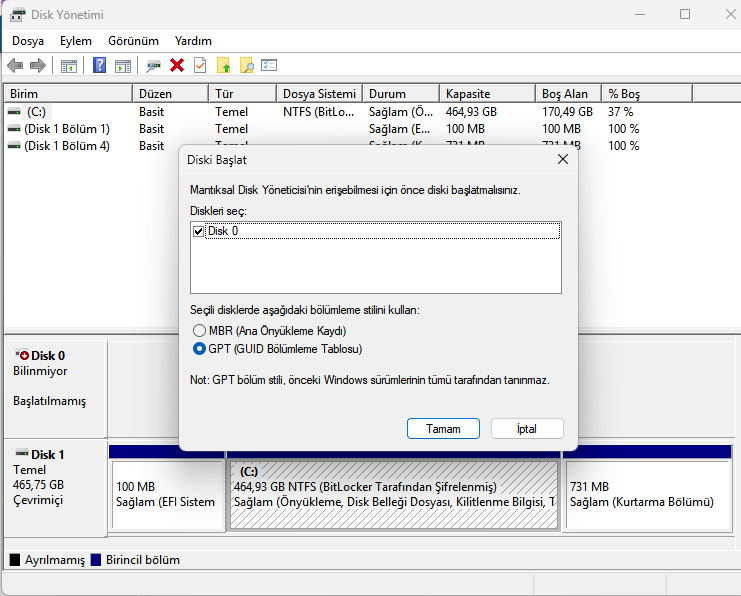Click the drive icon beside Disk 1 Bölüm 4
741x596 pixels.
[14, 146]
